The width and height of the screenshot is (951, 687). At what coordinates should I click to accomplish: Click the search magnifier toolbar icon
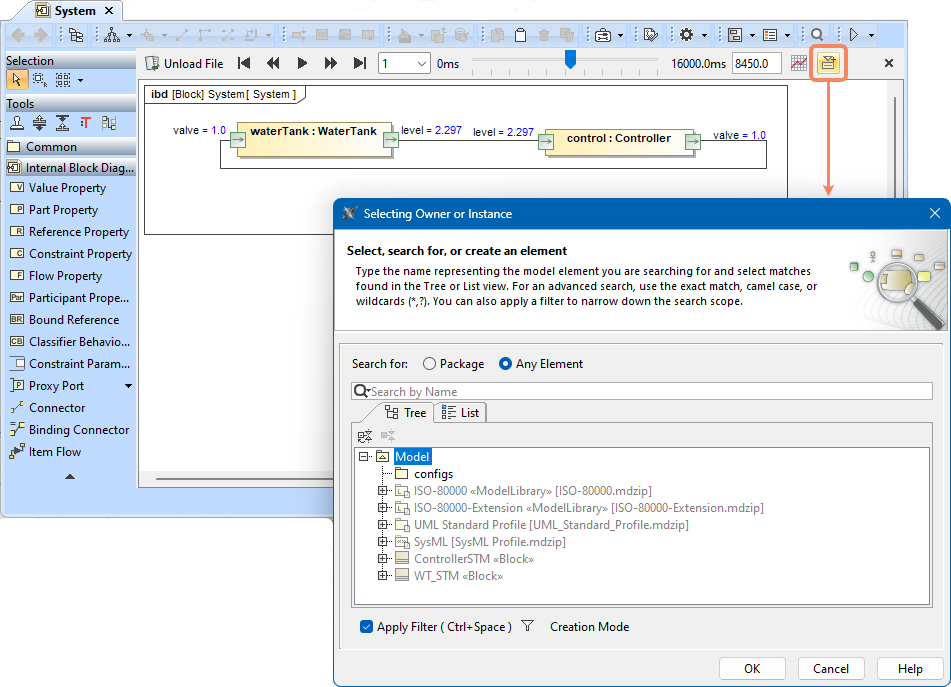click(817, 35)
